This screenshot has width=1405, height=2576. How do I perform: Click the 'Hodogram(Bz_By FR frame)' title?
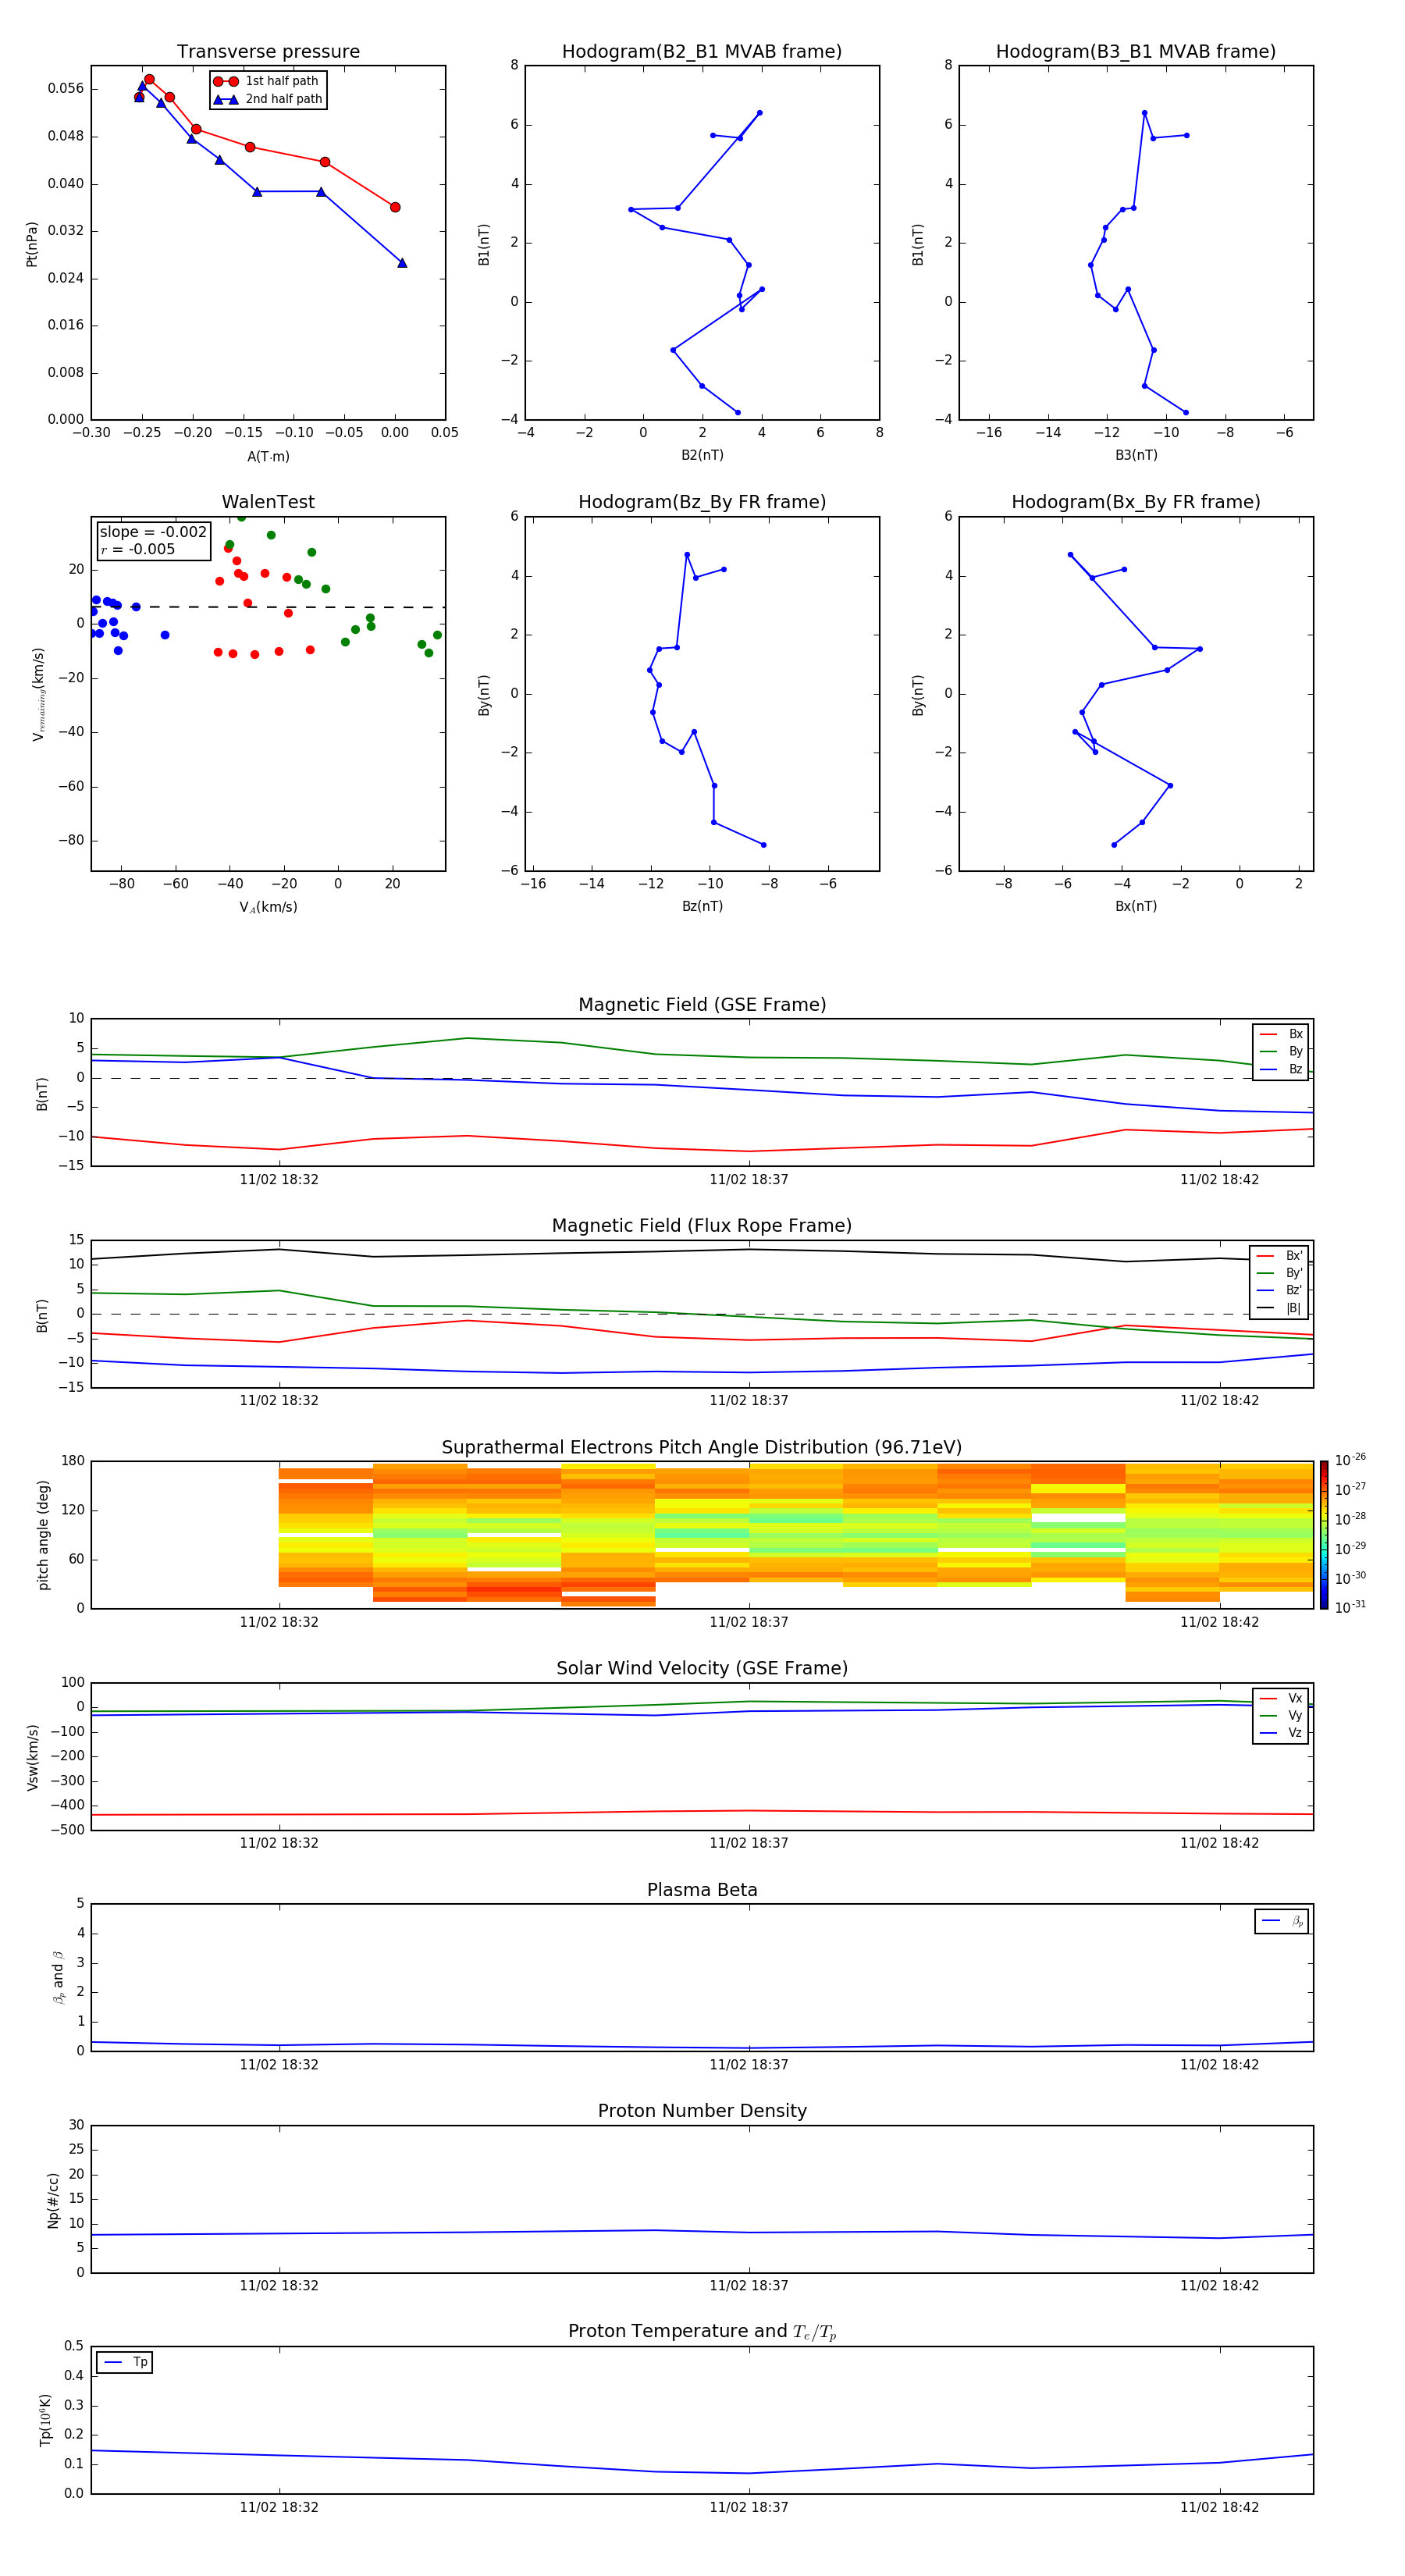(x=702, y=502)
